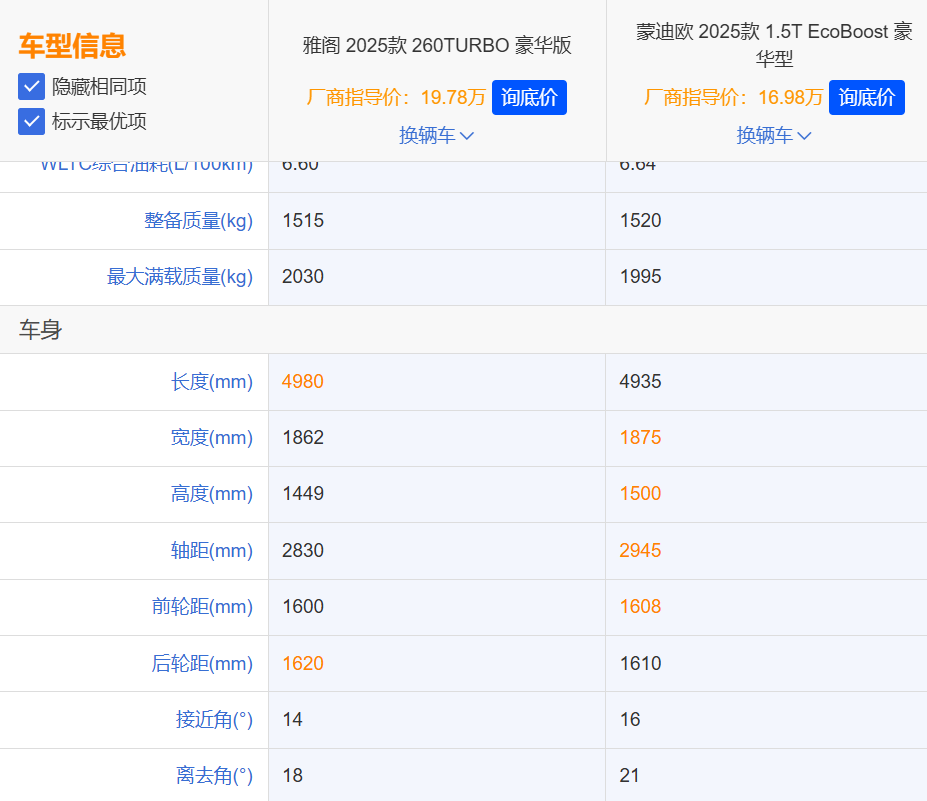Select the highlighted height value 1500
927x801 pixels.
click(640, 494)
